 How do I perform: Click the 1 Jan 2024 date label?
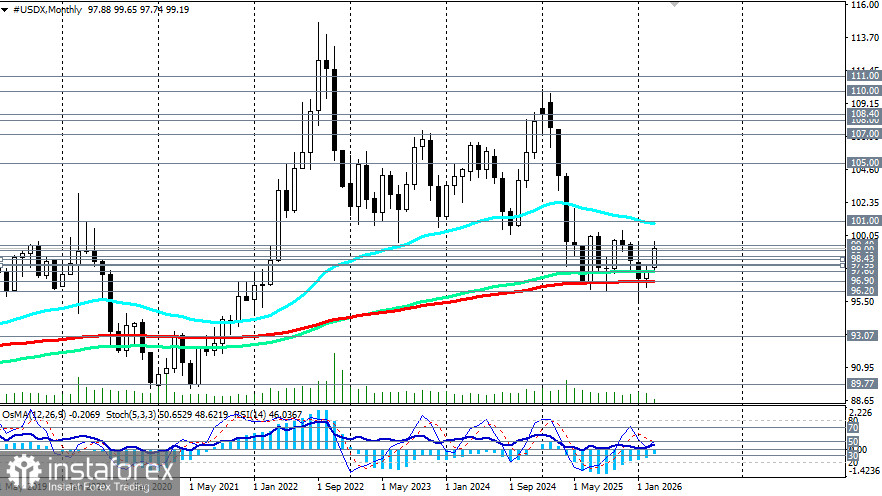click(x=467, y=487)
